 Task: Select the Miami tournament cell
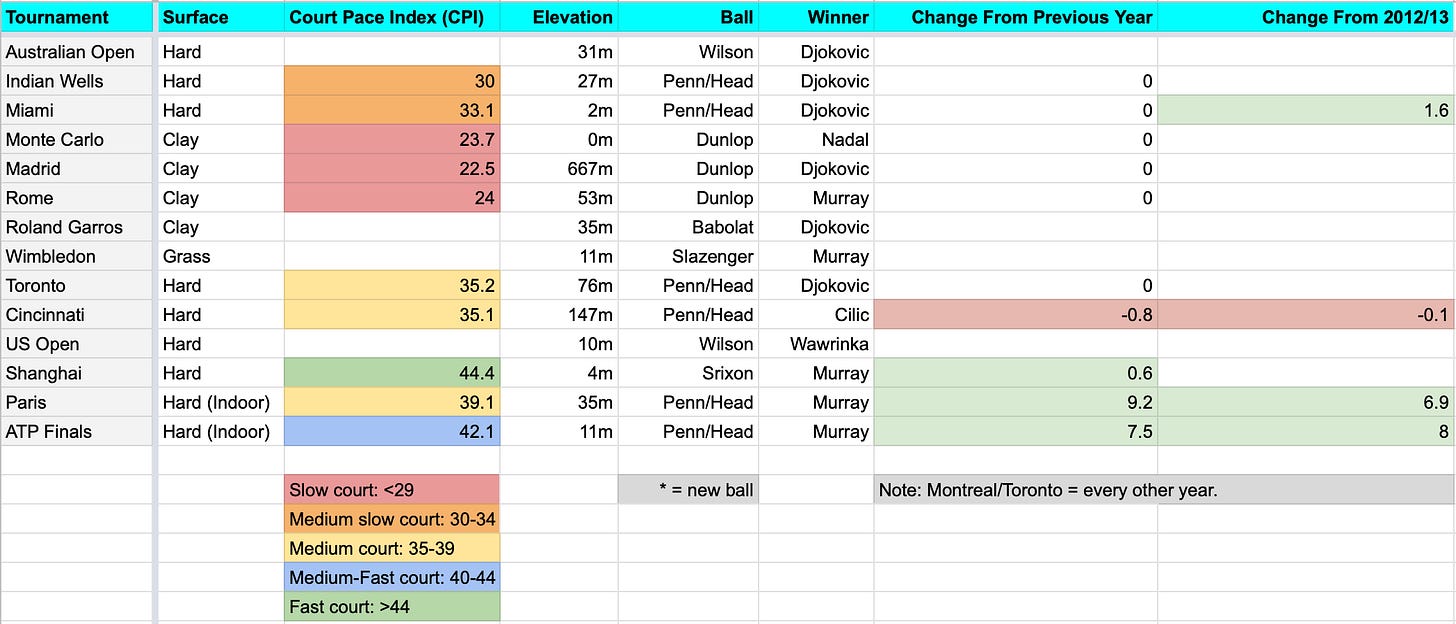(x=76, y=110)
